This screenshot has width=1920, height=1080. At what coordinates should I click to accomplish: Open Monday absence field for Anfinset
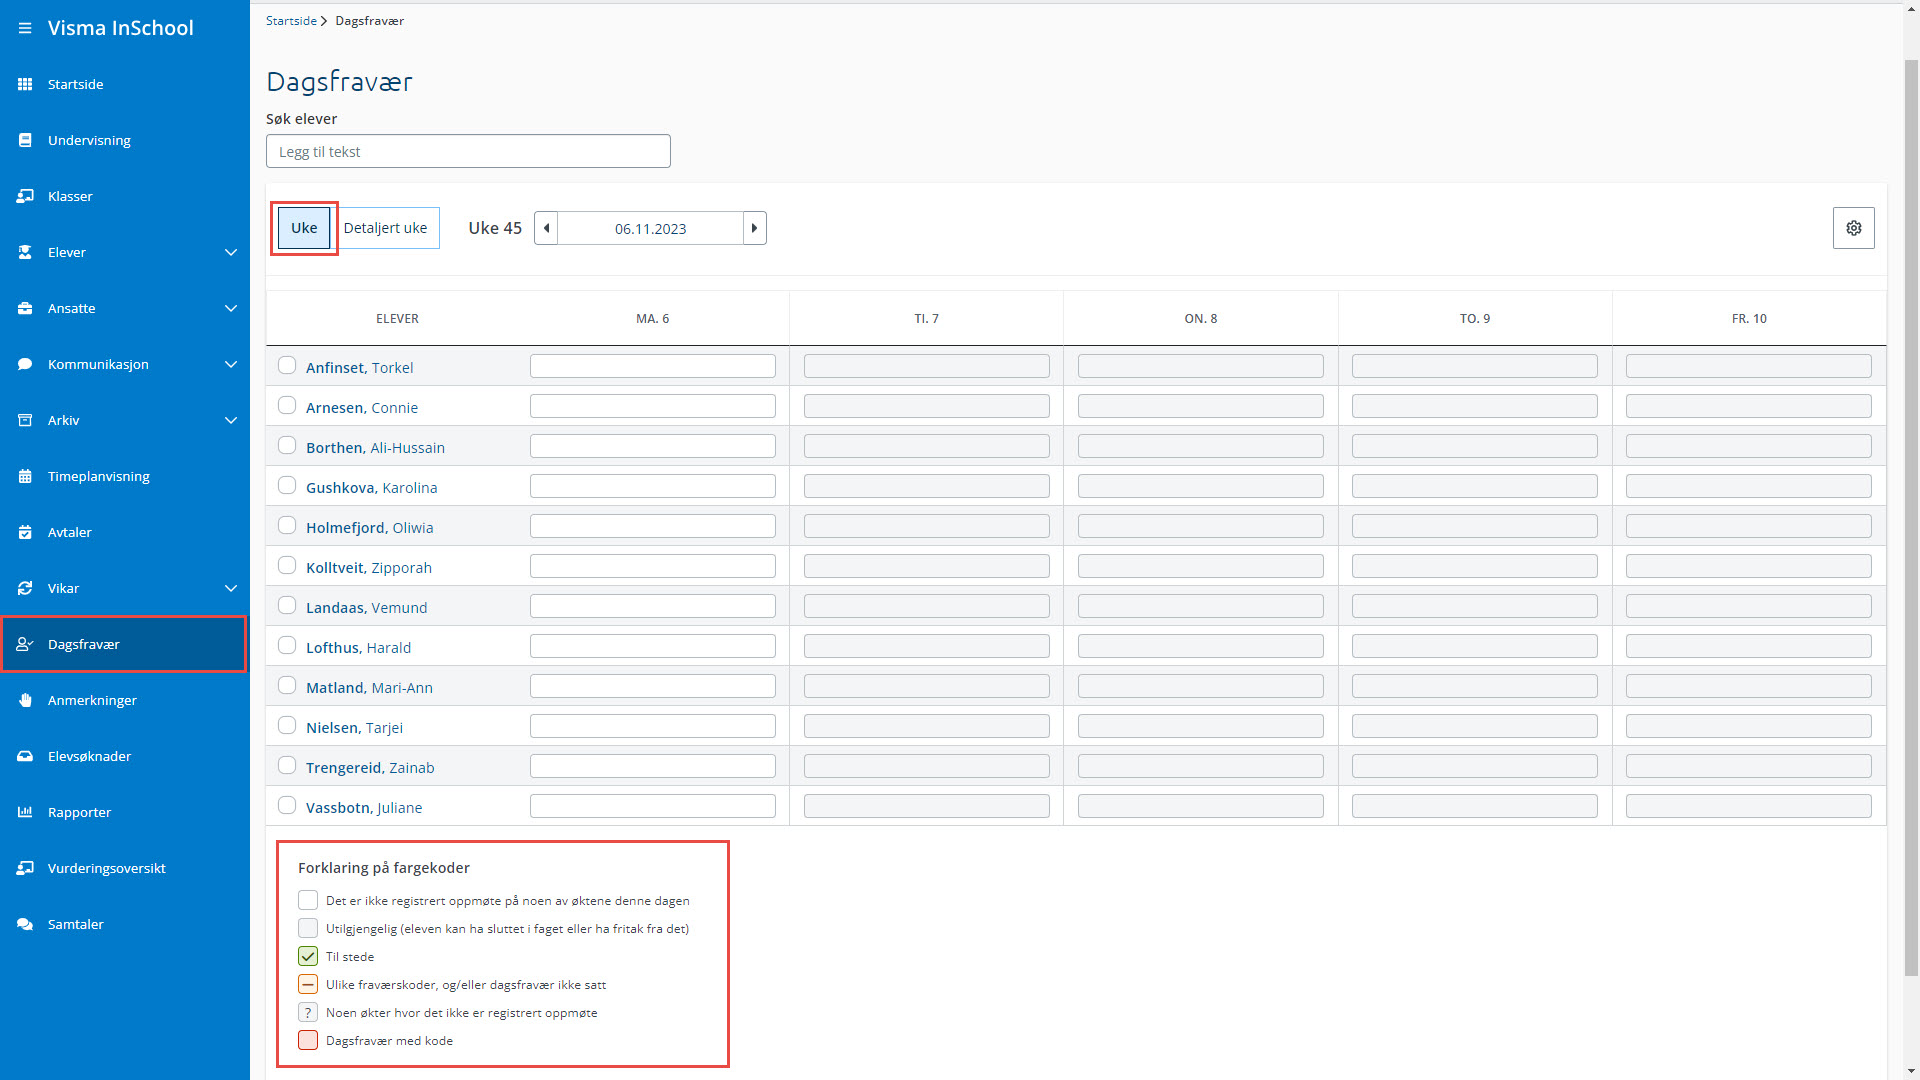[x=653, y=366]
